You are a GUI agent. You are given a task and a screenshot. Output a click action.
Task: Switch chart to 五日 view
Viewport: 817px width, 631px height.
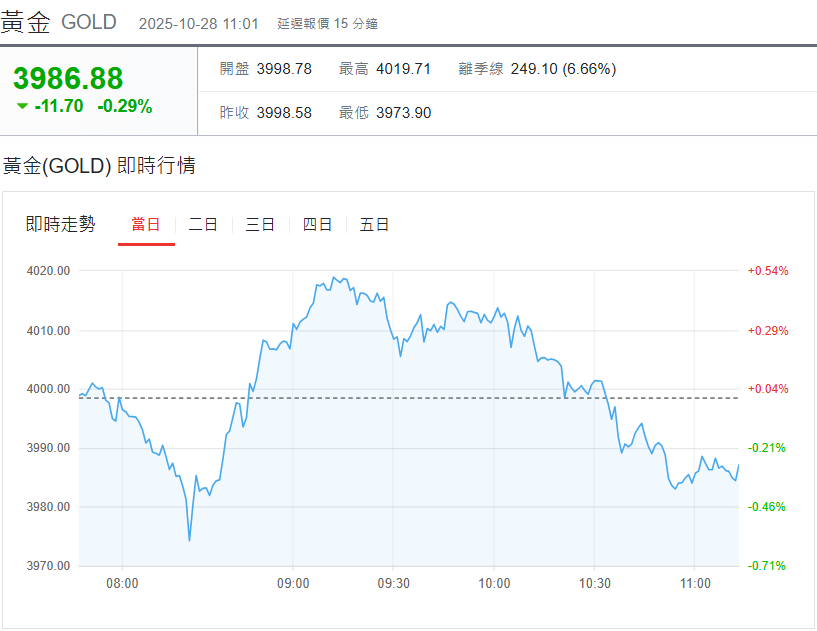click(x=374, y=225)
